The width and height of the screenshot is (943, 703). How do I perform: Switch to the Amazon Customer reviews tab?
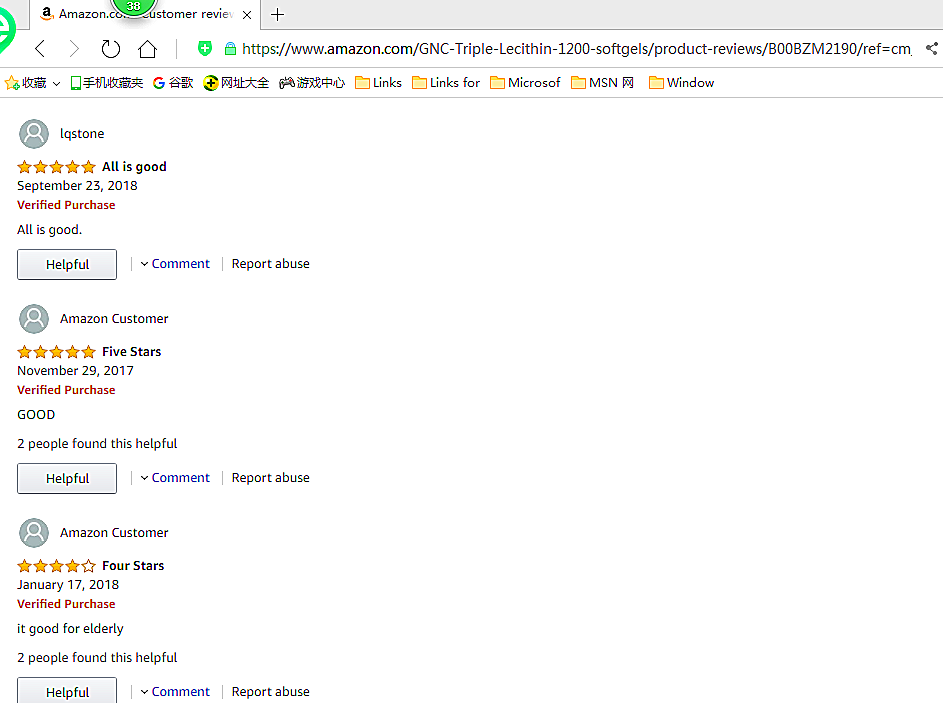pyautogui.click(x=140, y=14)
